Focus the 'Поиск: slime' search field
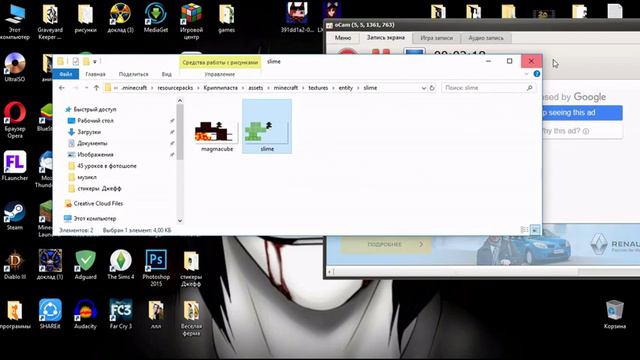640x360 pixels. (488, 88)
